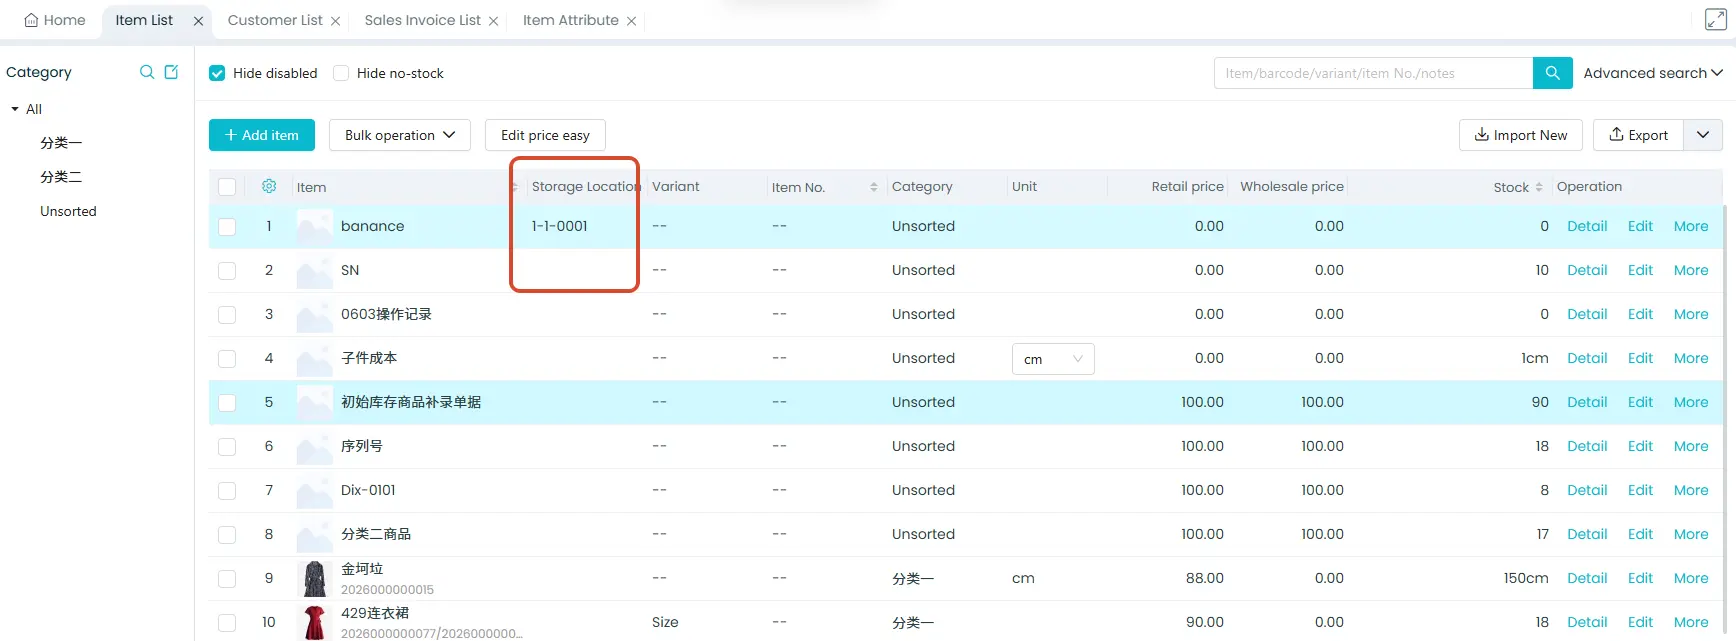The width and height of the screenshot is (1736, 641).
Task: Open Bulk operation dropdown
Action: (400, 135)
